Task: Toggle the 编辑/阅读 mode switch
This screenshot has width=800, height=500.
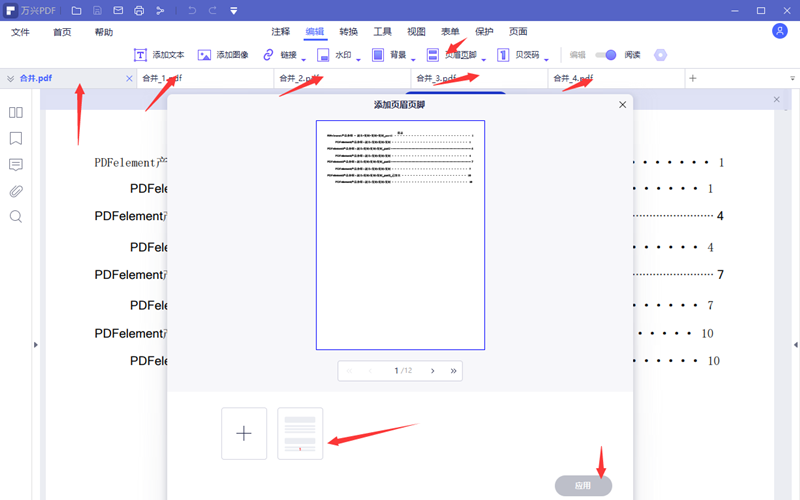Action: click(x=605, y=55)
